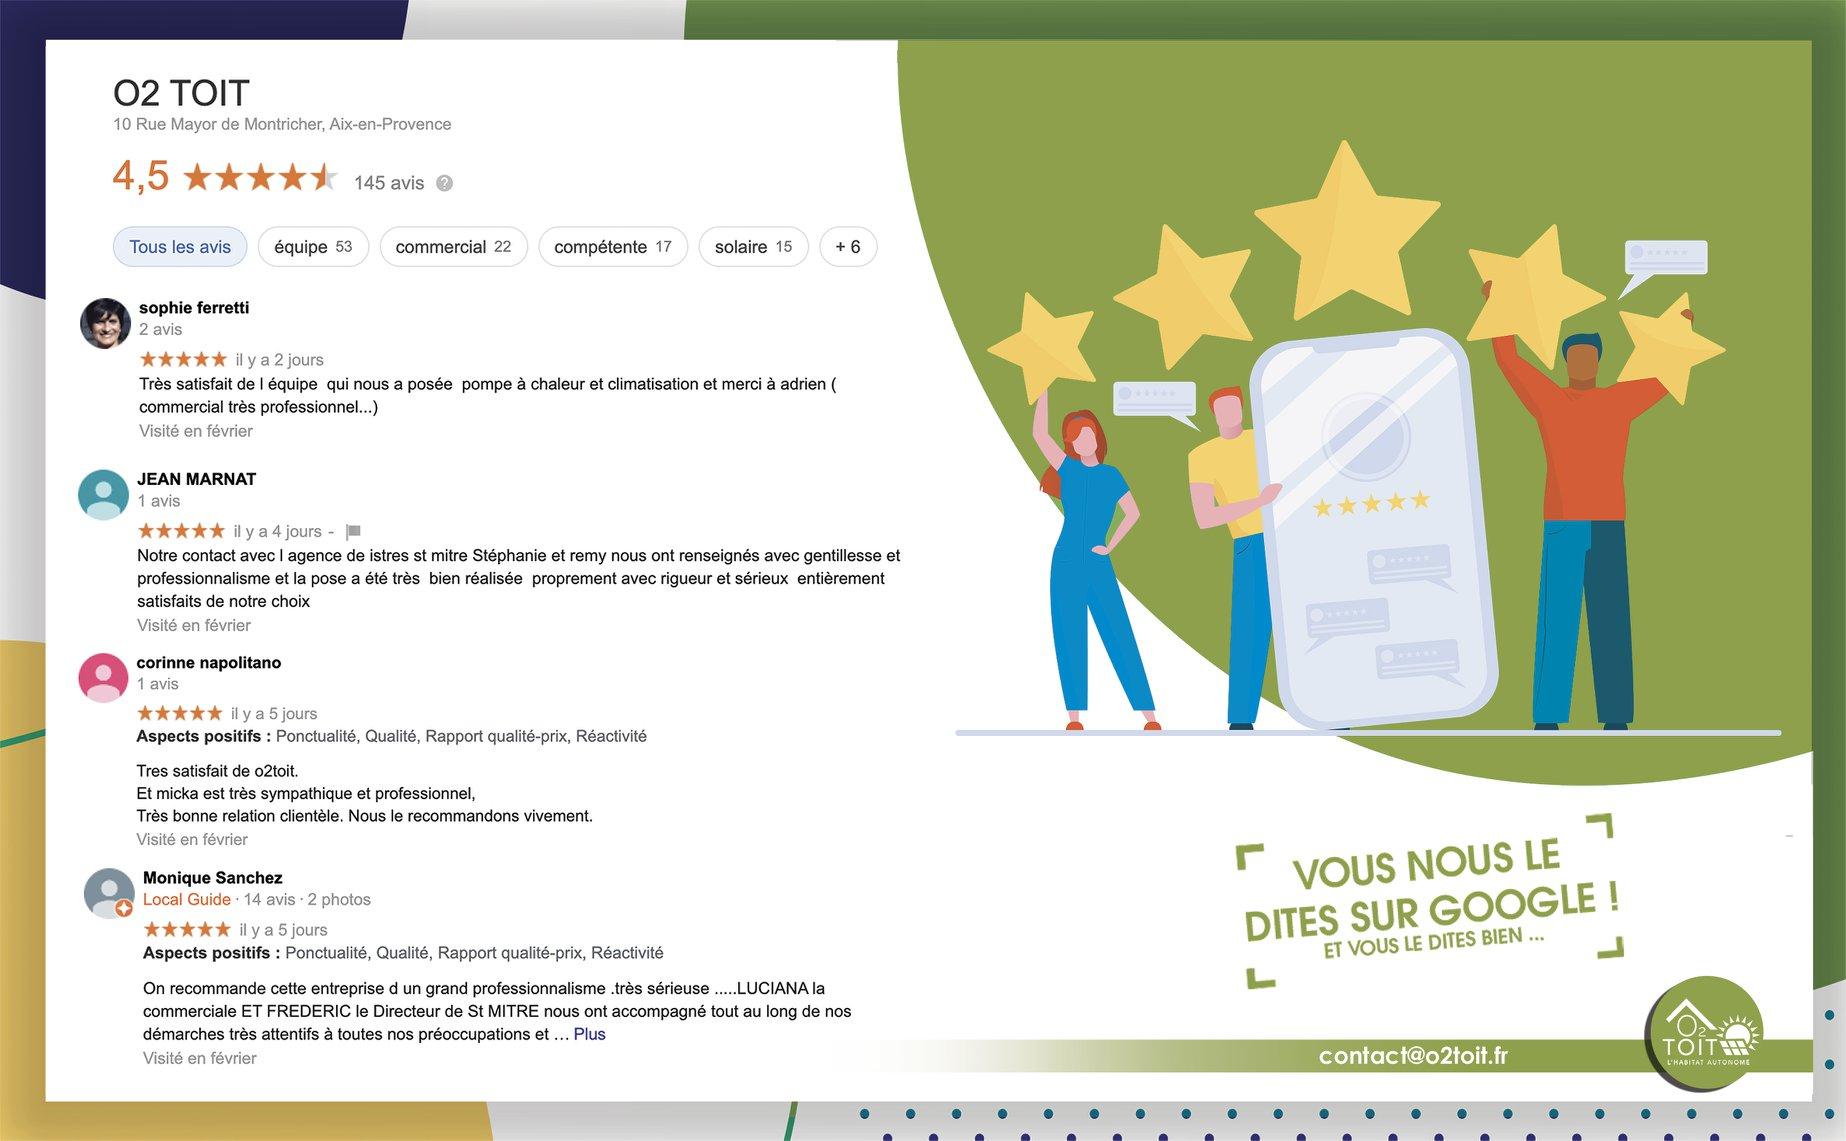Viewport: 1846px width, 1141px height.
Task: Click the five stars on sophie ferretti's review
Action: pyautogui.click(x=183, y=359)
